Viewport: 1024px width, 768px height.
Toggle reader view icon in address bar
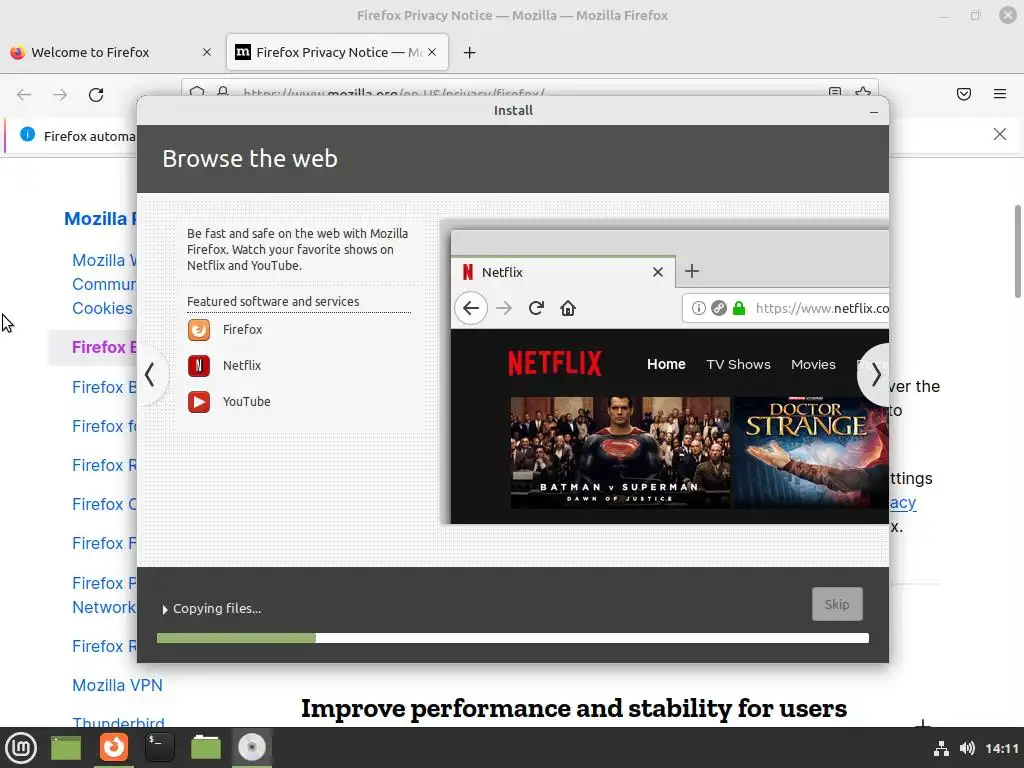(835, 91)
